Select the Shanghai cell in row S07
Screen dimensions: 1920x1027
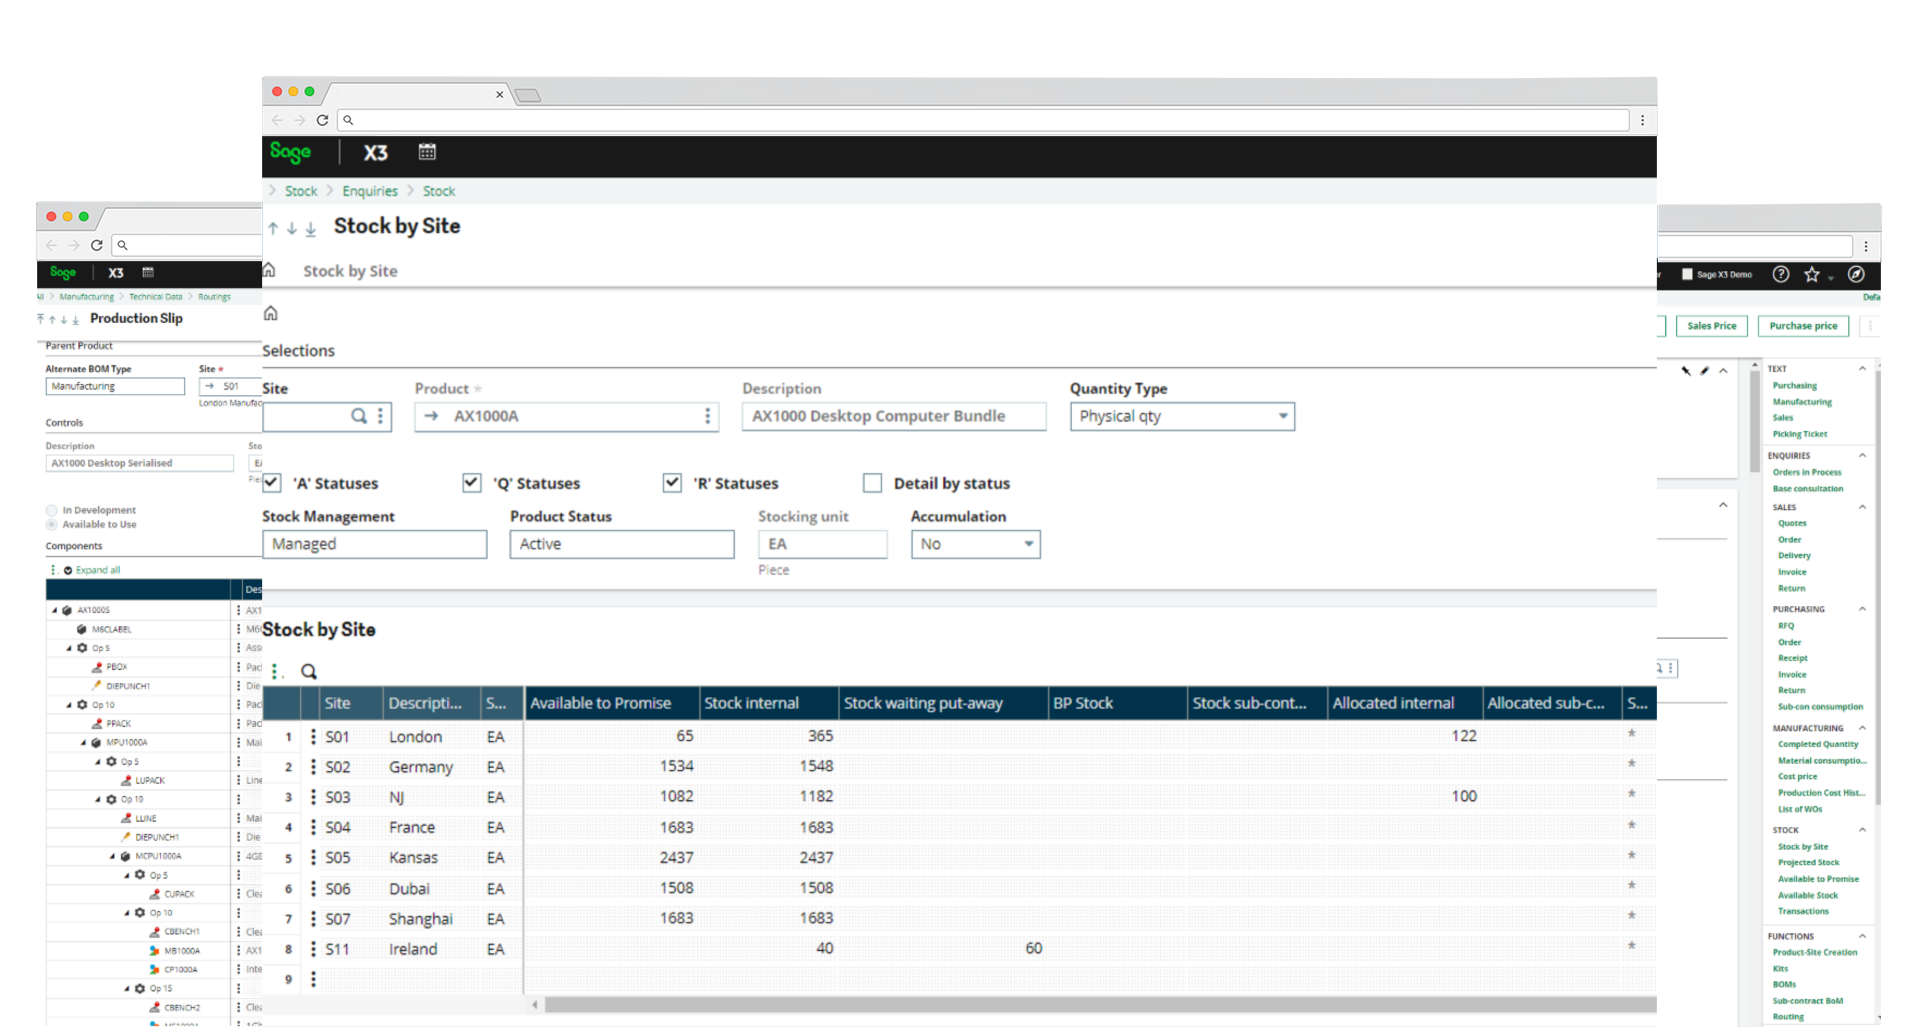(x=421, y=919)
